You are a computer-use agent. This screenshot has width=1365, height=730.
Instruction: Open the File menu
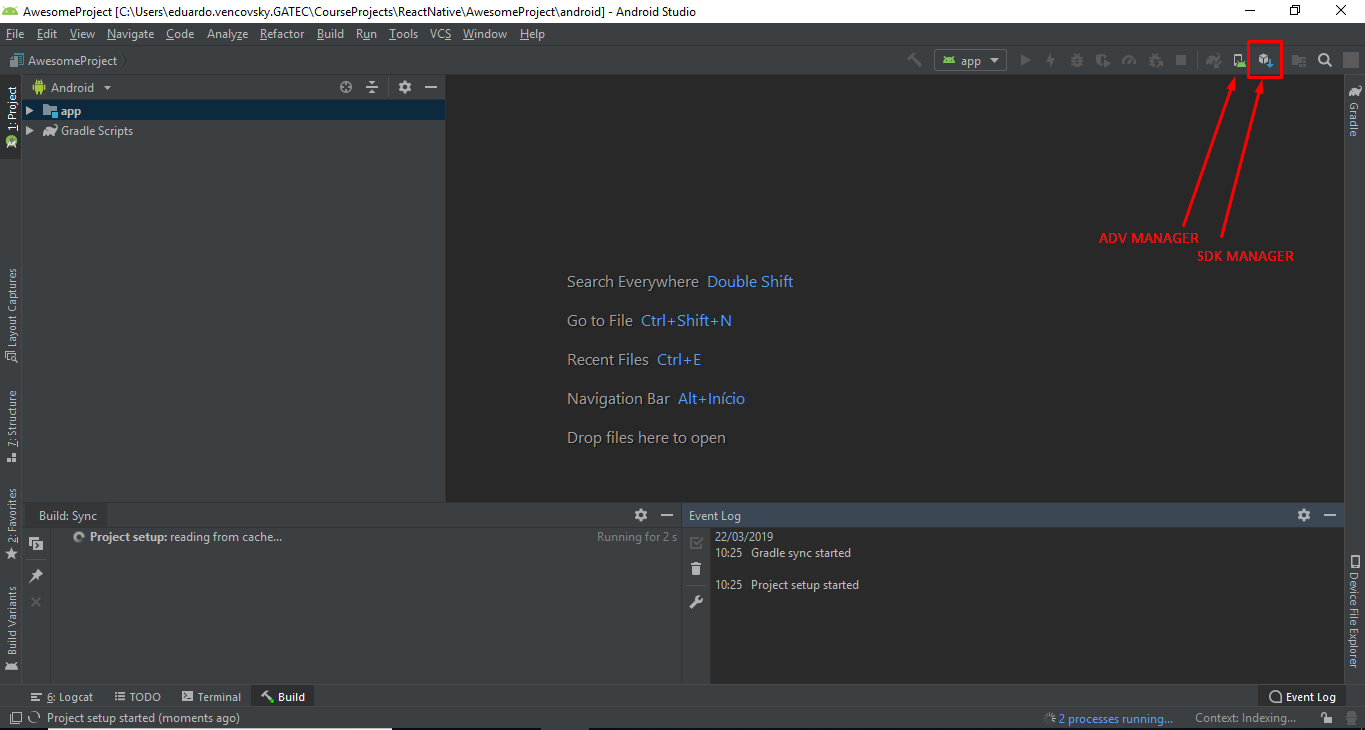(x=15, y=34)
